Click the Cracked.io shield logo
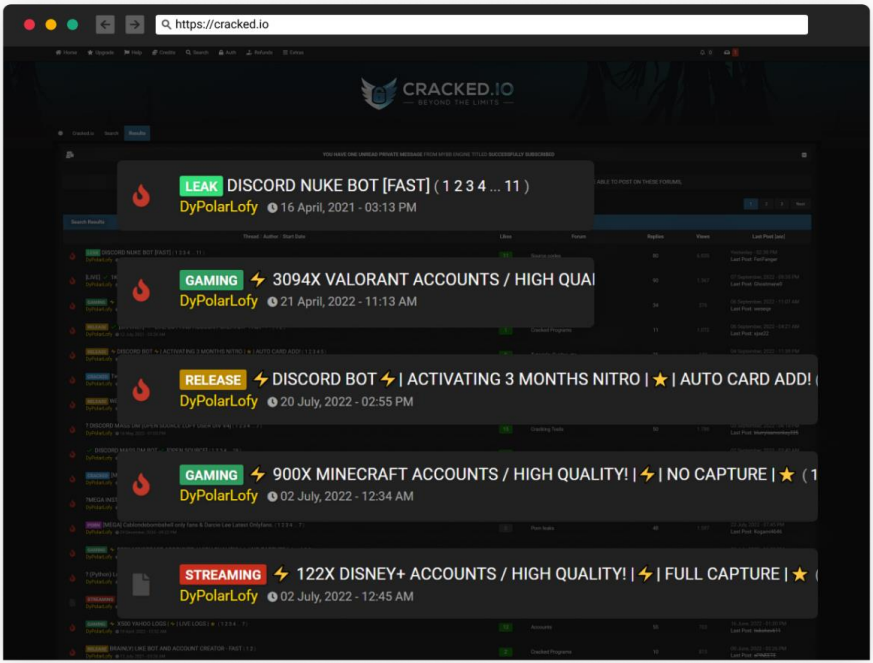The width and height of the screenshot is (873, 663). click(379, 93)
